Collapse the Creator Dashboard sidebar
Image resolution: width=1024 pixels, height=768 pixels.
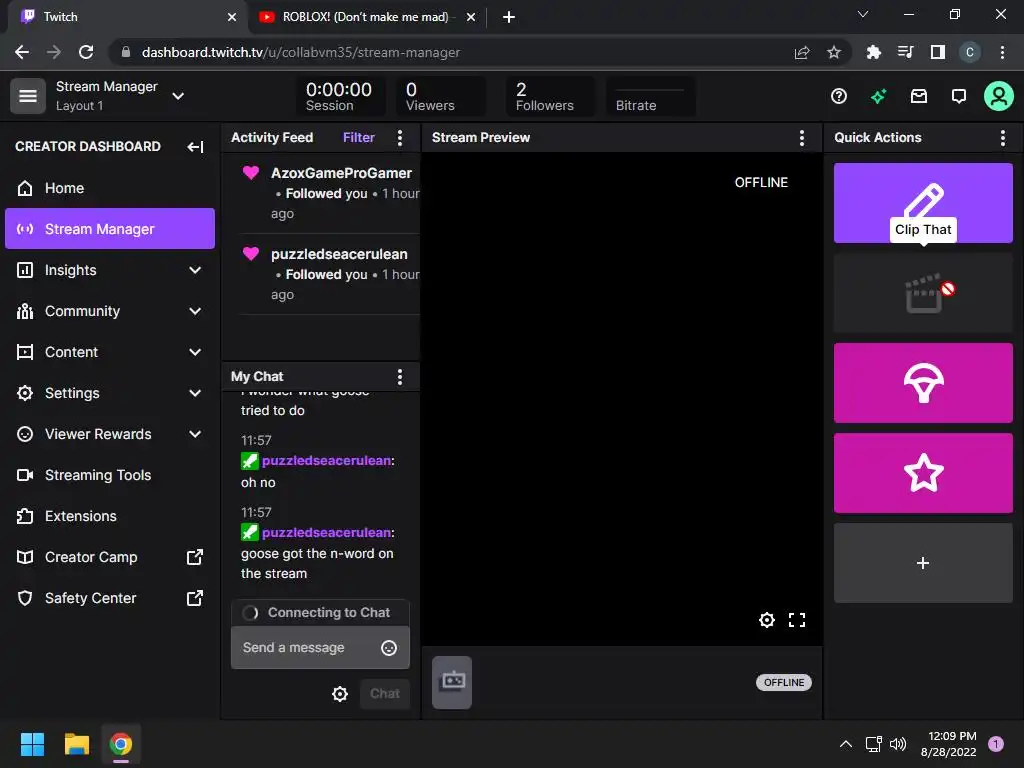point(195,147)
